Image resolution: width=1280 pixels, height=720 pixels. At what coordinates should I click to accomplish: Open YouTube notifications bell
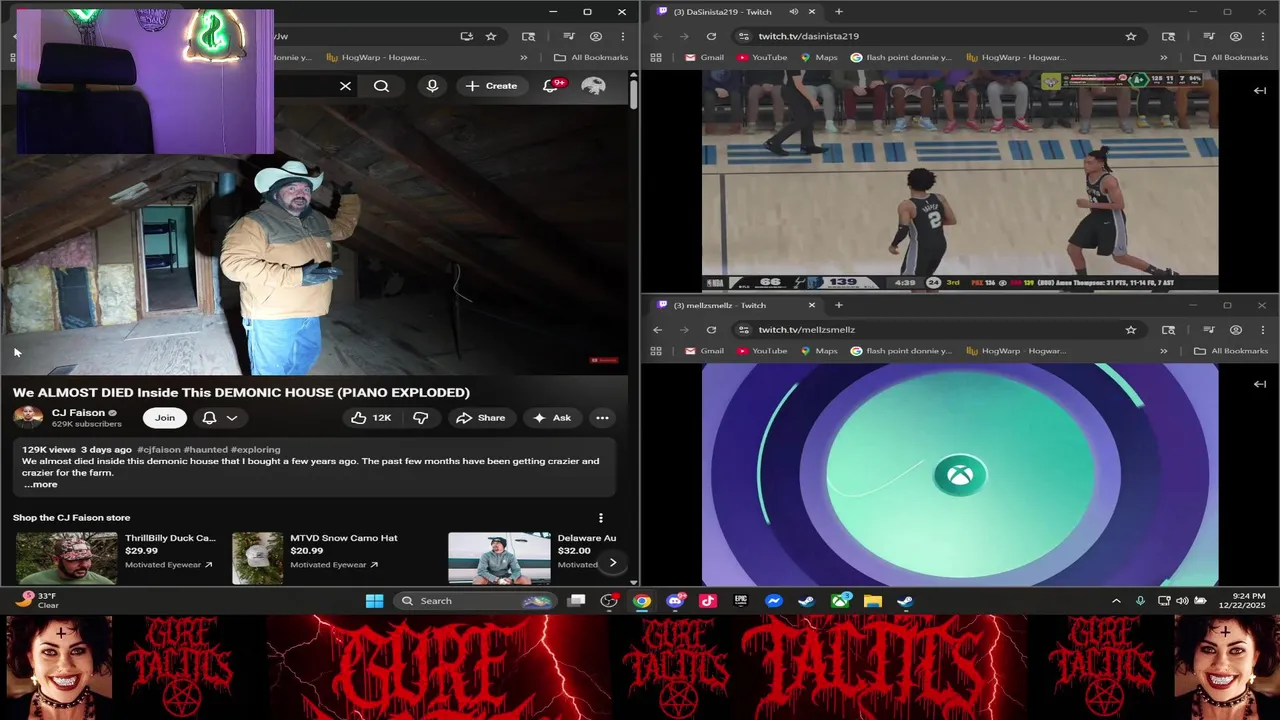(x=551, y=86)
